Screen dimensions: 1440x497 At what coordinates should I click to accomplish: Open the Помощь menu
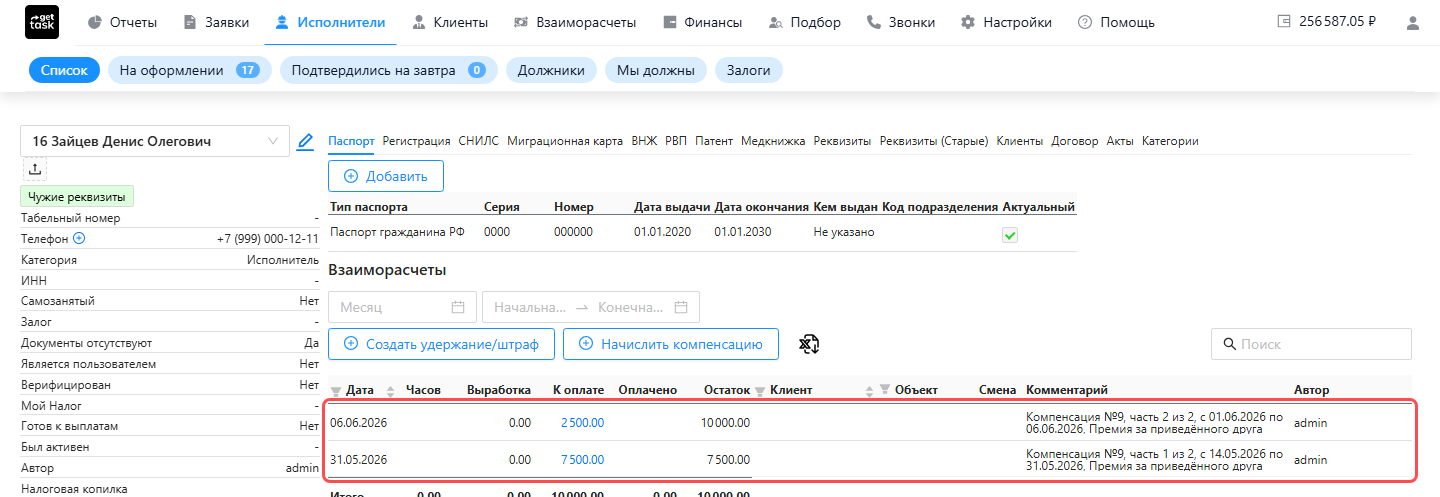[1116, 22]
